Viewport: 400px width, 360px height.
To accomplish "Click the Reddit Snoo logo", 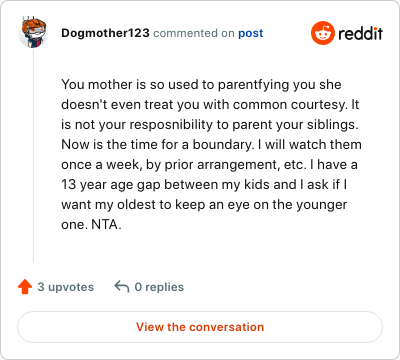I will coord(322,33).
